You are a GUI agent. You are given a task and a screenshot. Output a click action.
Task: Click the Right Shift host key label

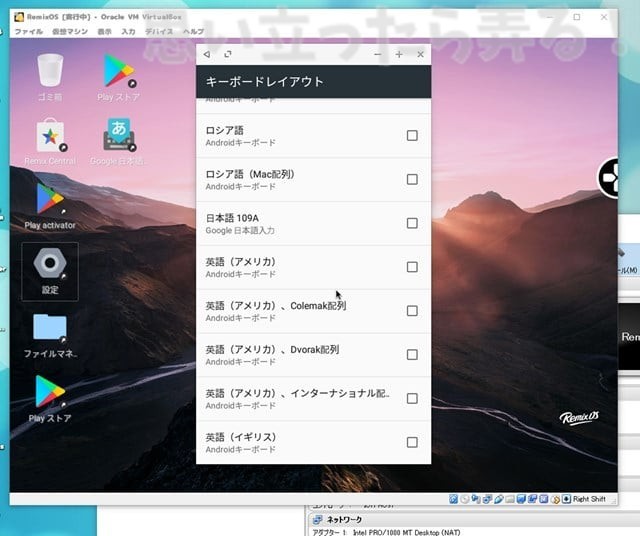coord(589,499)
